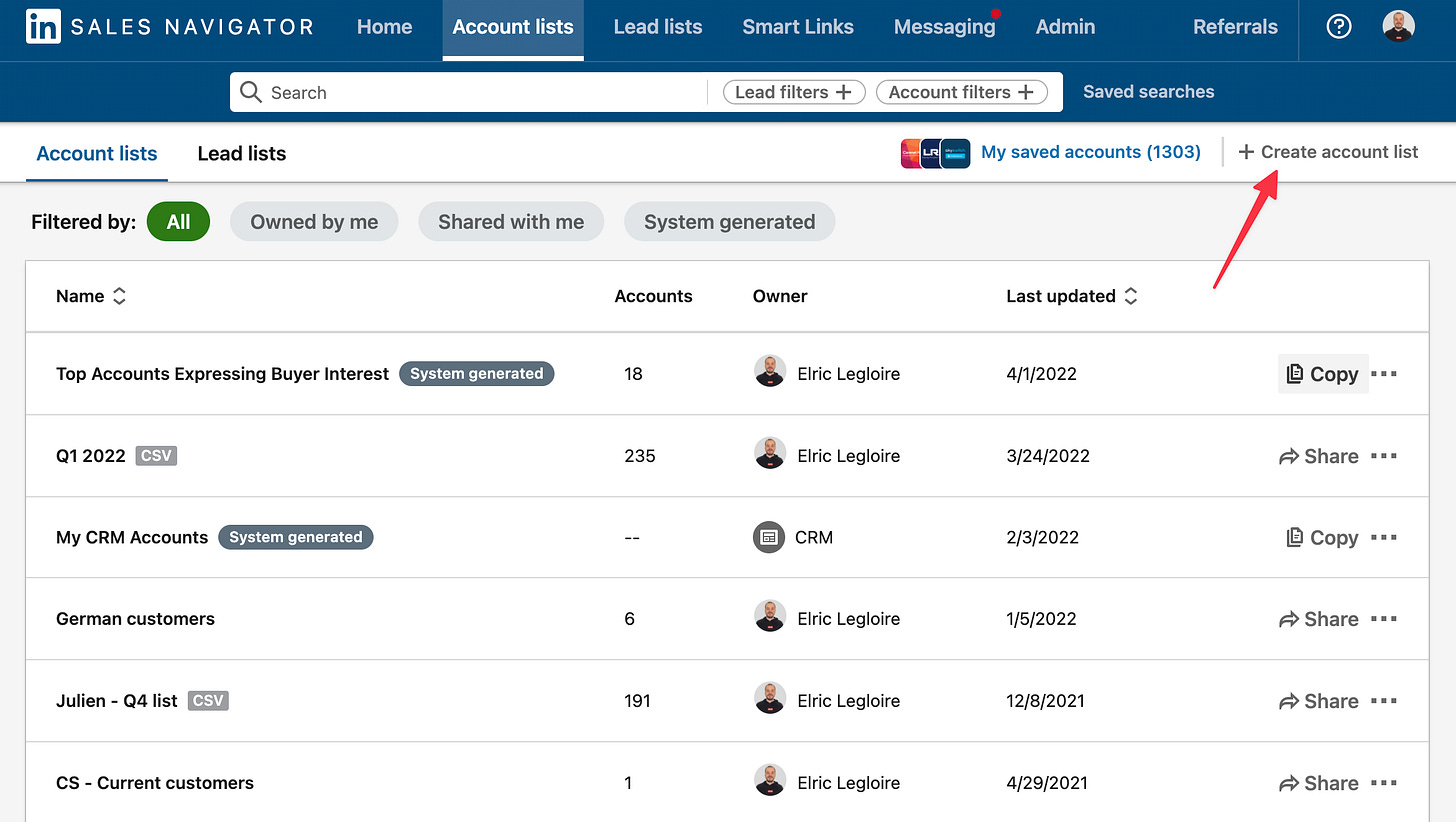The image size is (1456, 822).
Task: Add Lead filters
Action: click(x=794, y=92)
